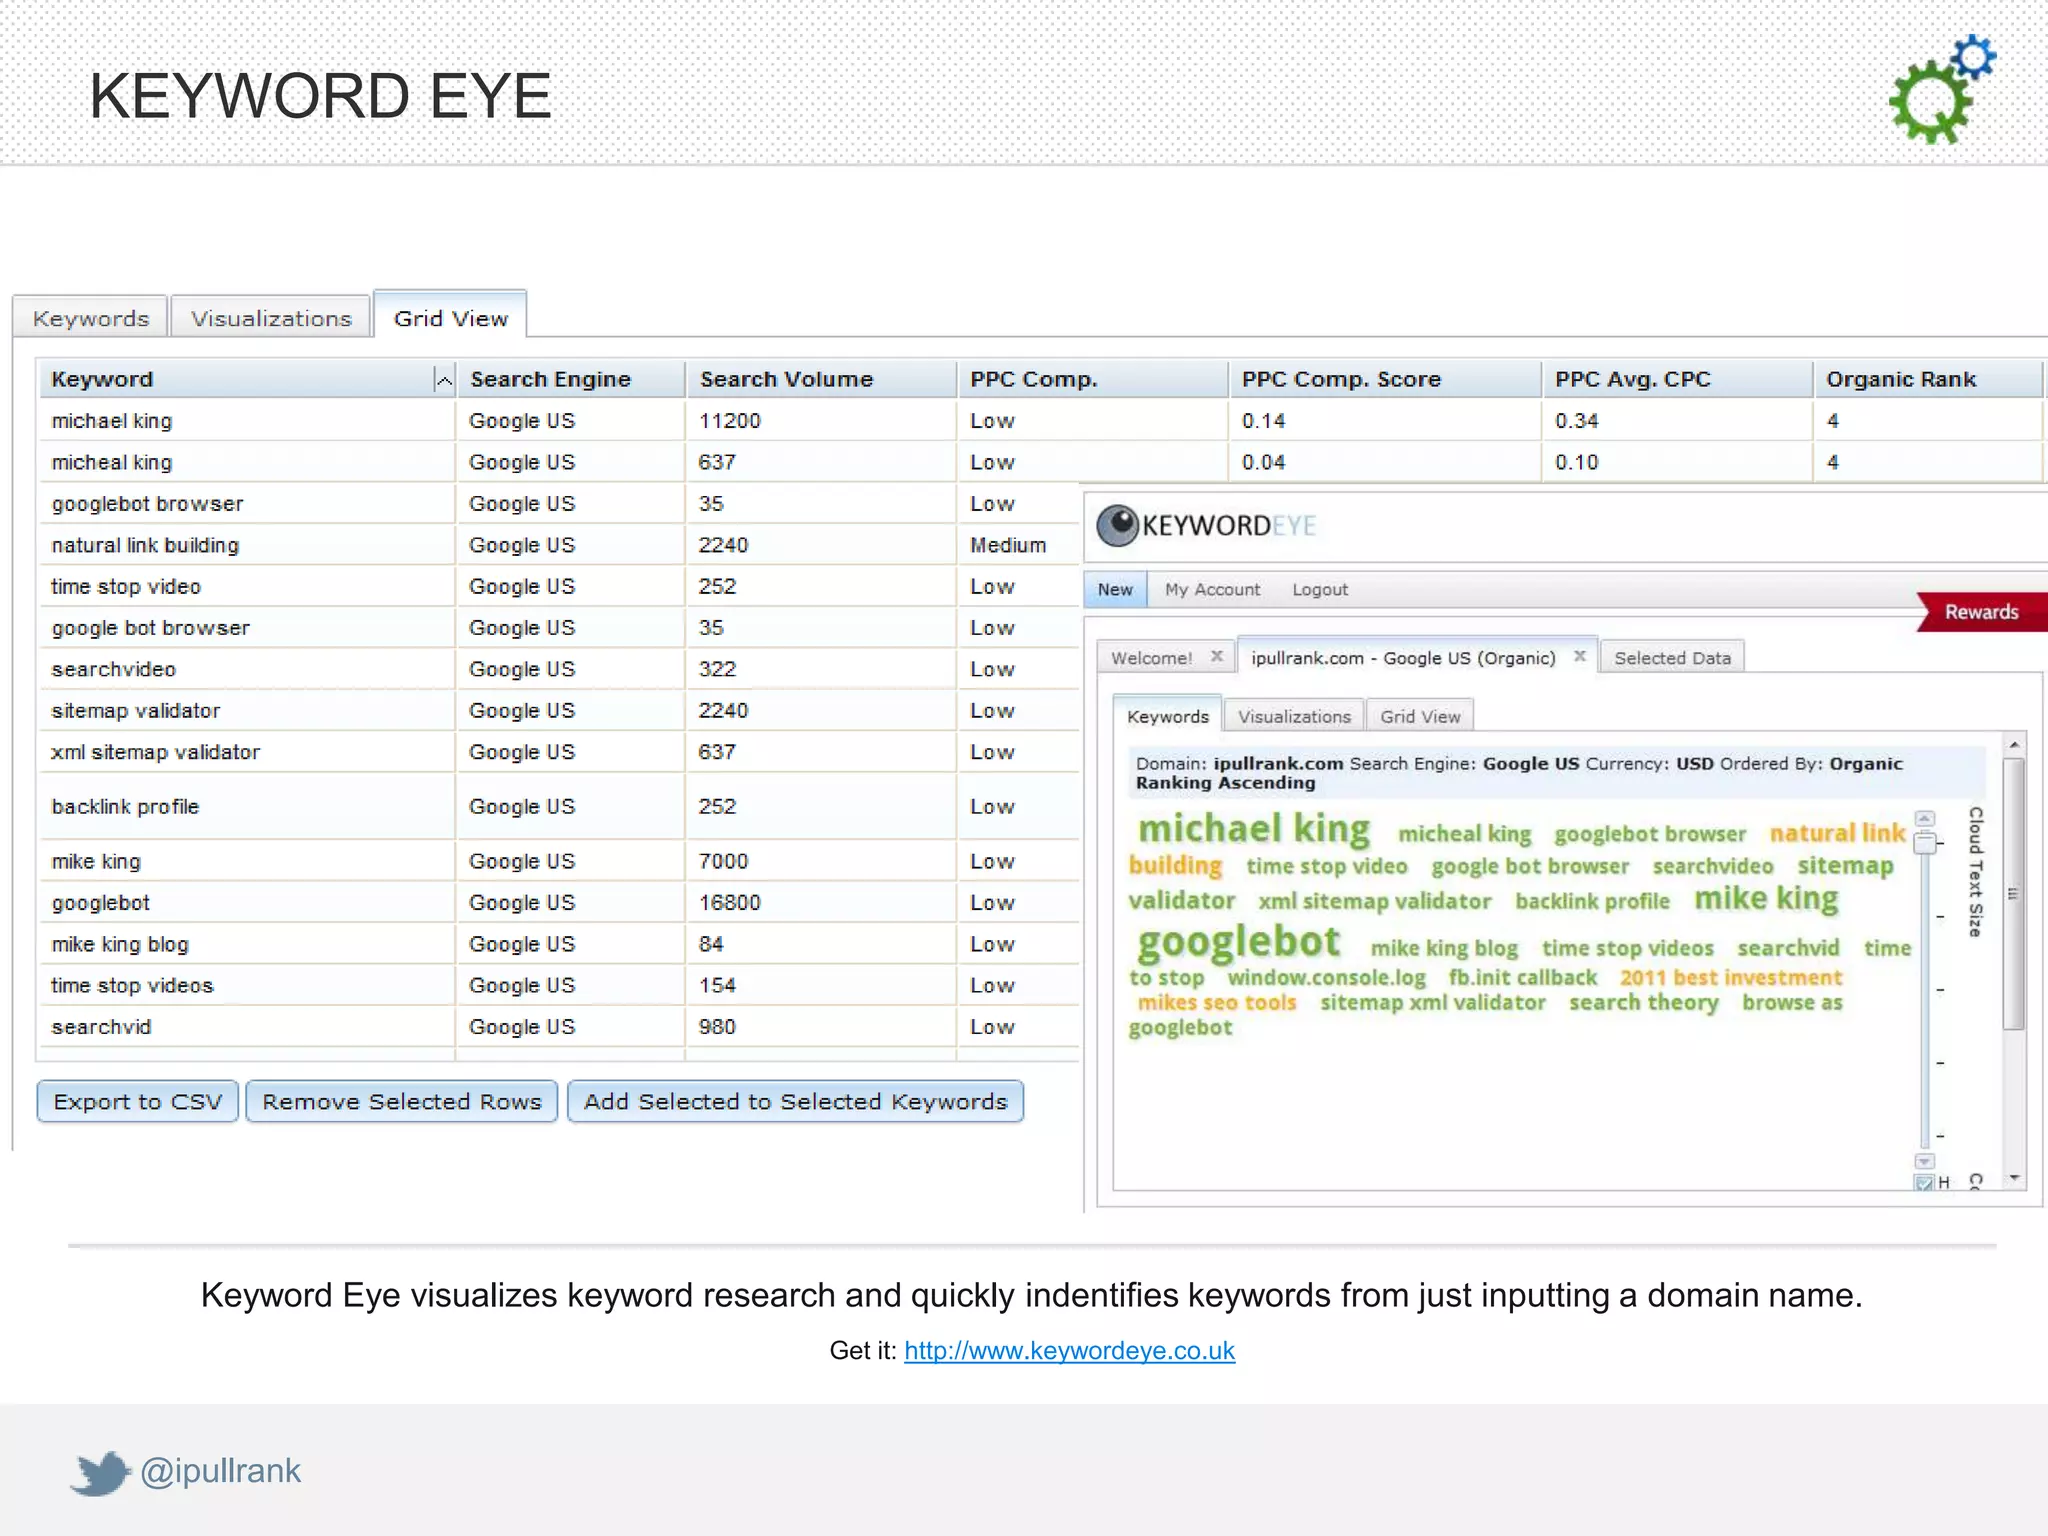This screenshot has height=1536, width=2048.
Task: Click 'sitemap xml validator' cloud keyword
Action: click(x=1432, y=1002)
